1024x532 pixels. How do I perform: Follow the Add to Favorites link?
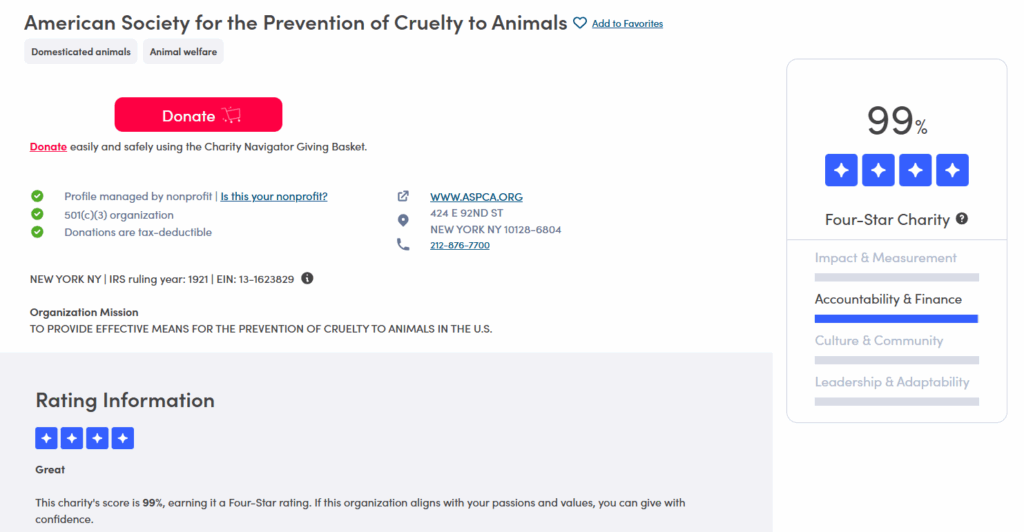[x=627, y=24]
